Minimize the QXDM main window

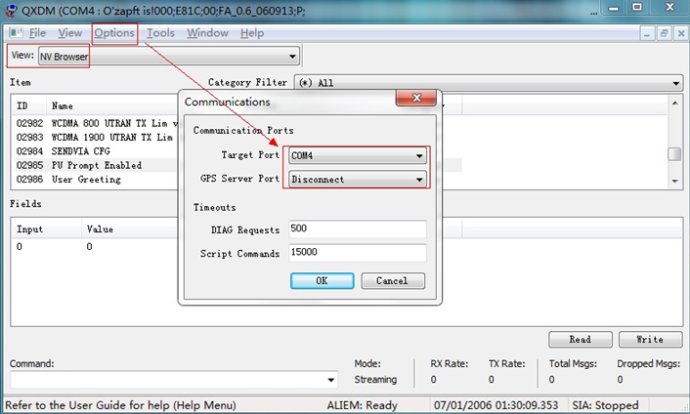(x=614, y=8)
